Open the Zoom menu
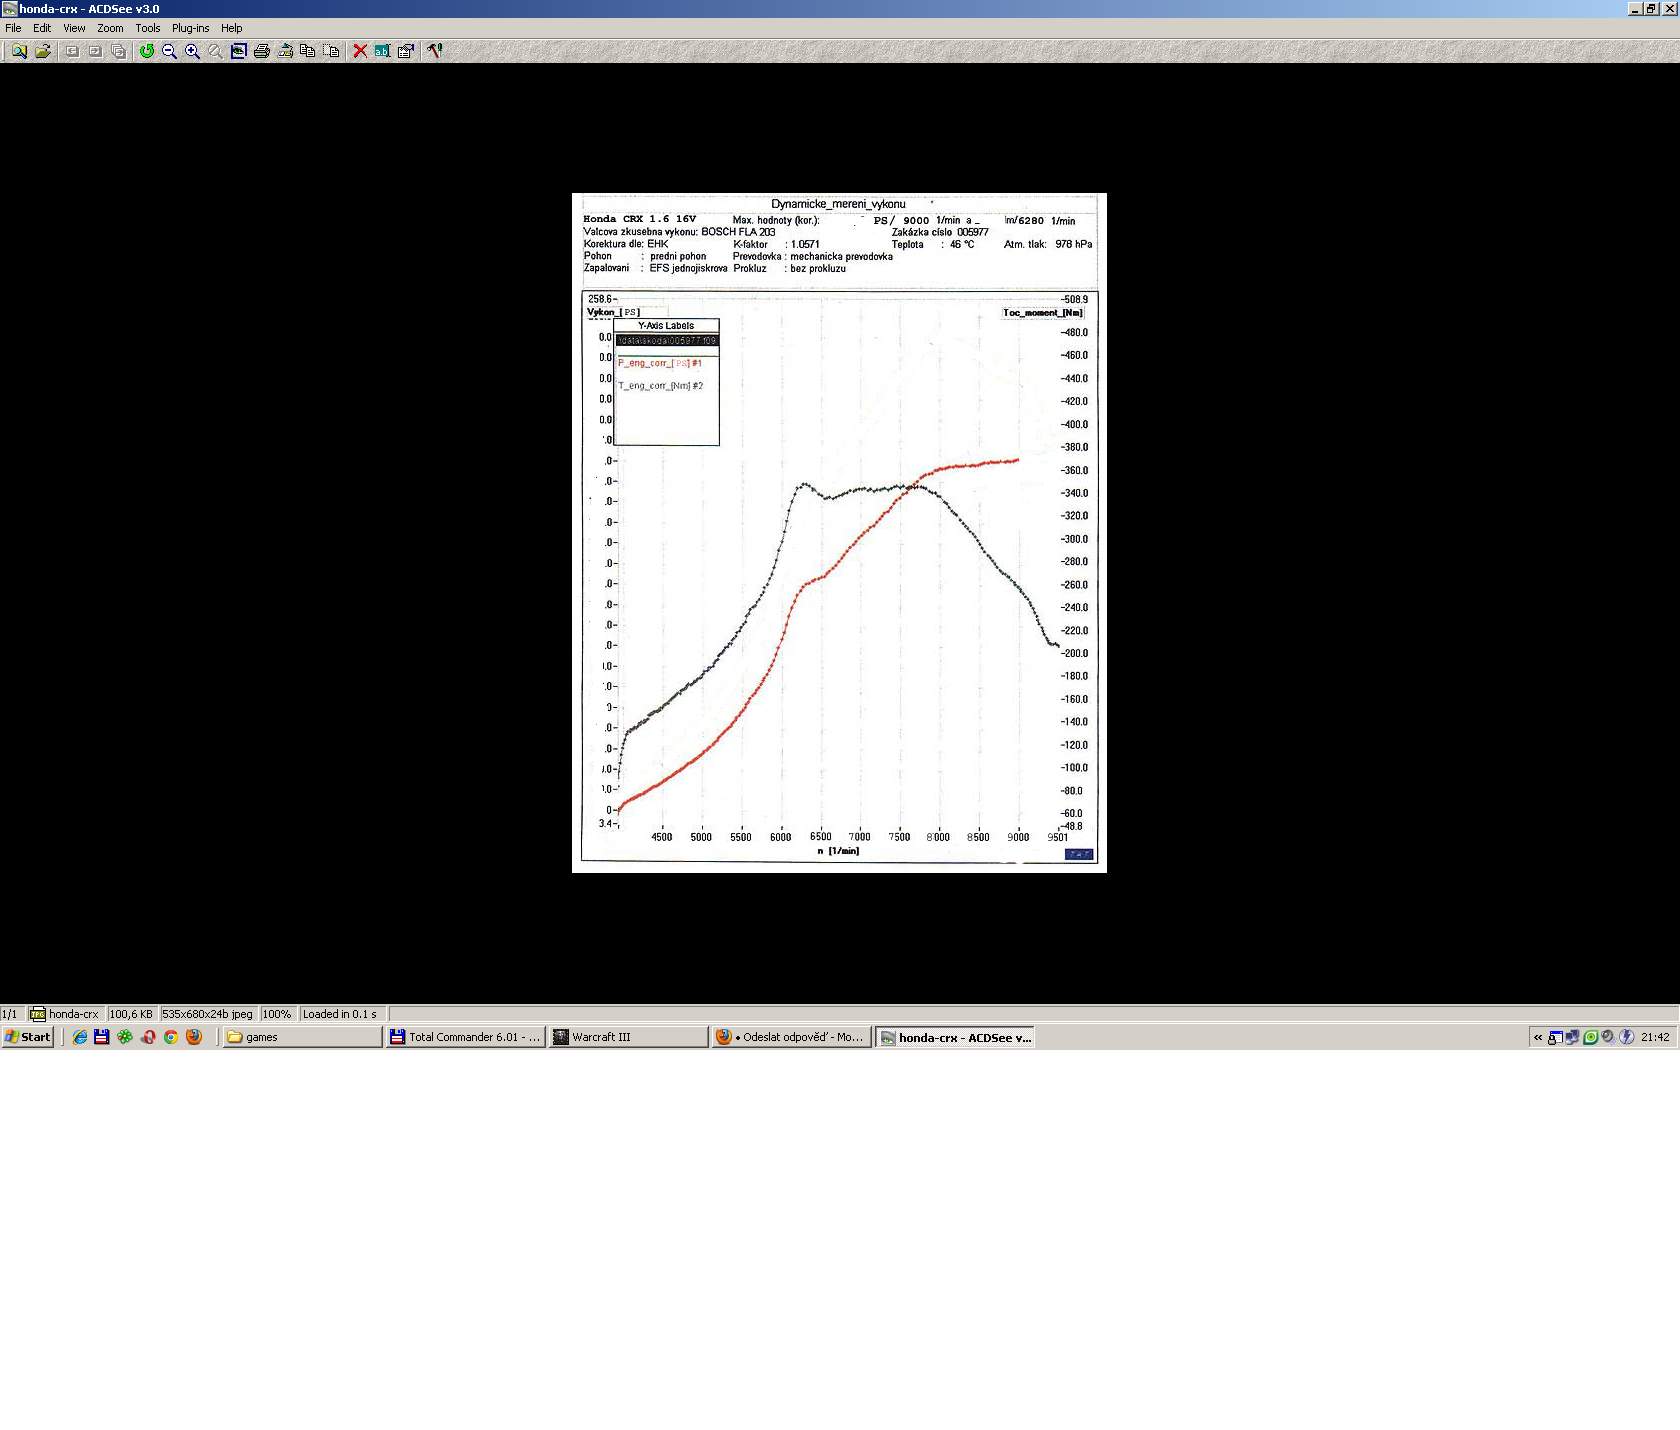 click(x=110, y=28)
